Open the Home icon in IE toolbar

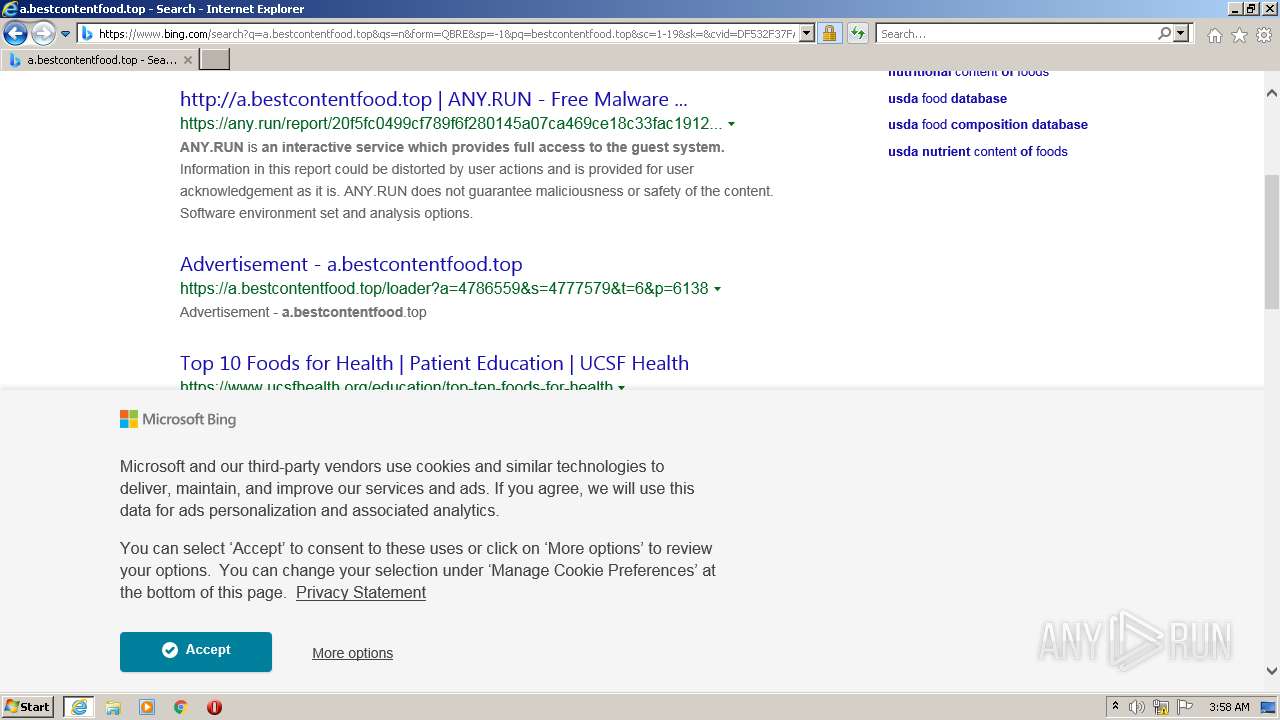(1214, 35)
